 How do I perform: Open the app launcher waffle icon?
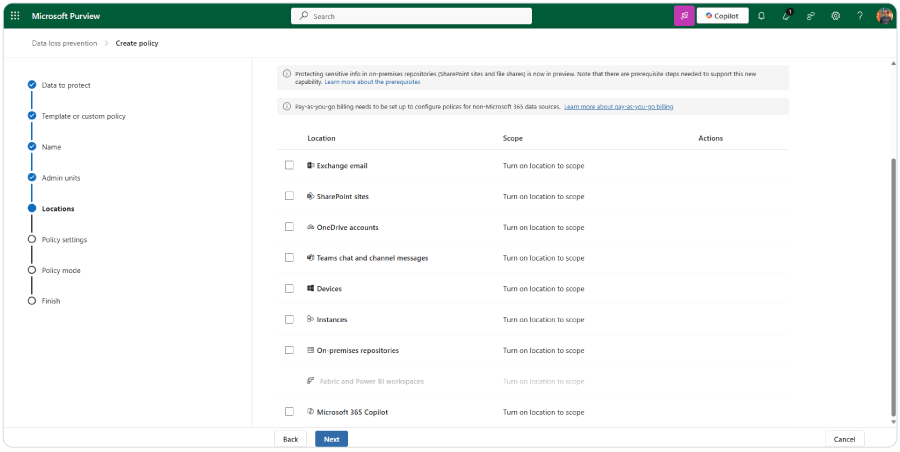(15, 16)
